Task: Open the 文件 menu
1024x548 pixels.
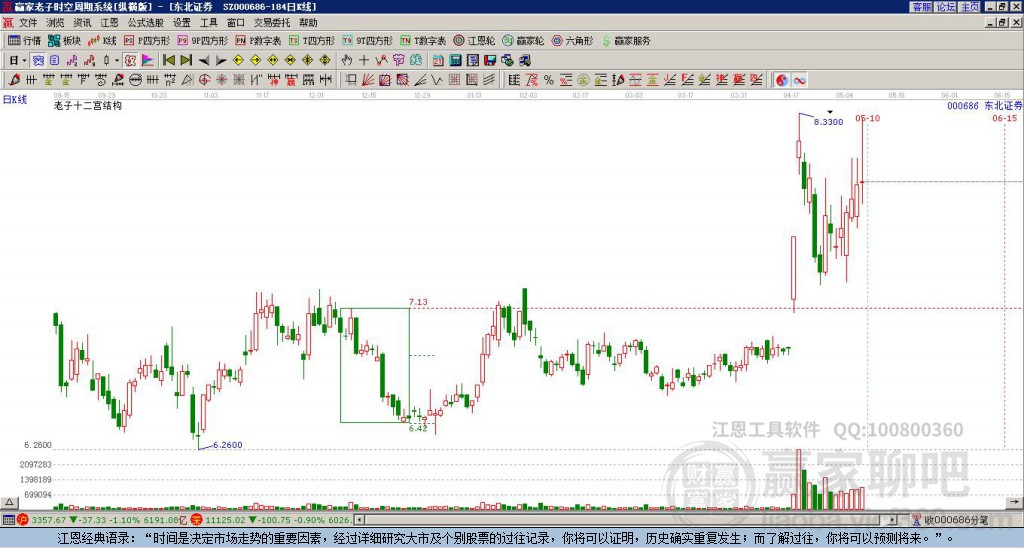Action: coord(27,23)
